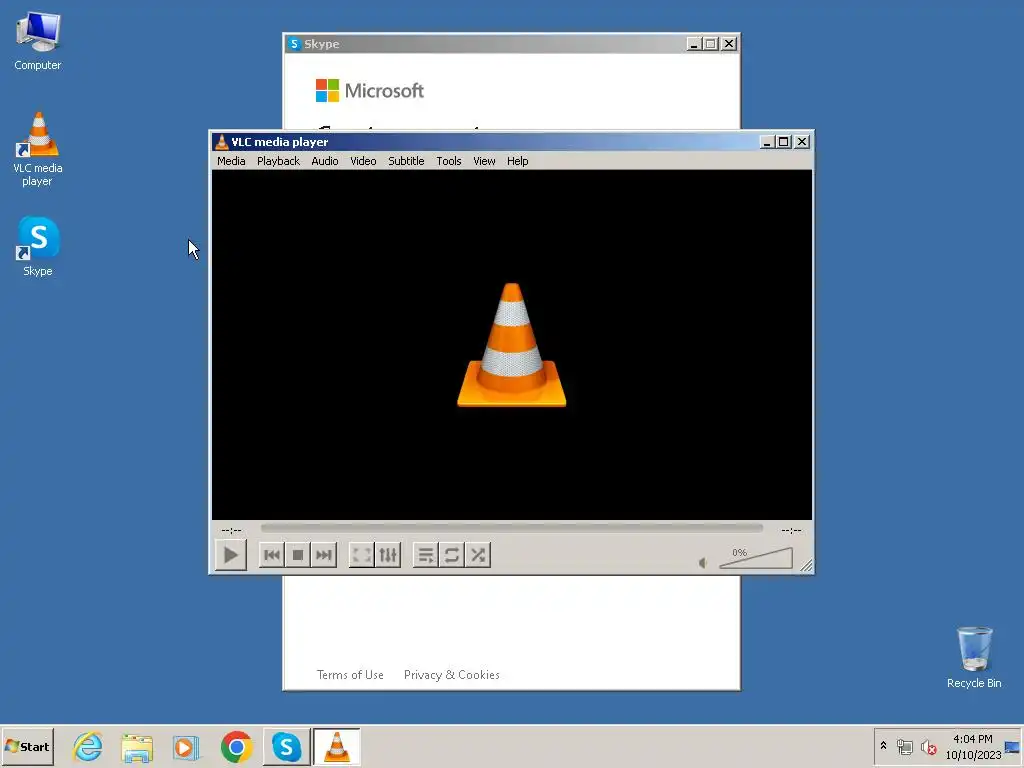Open the Subtitle menu in VLC
Image resolution: width=1024 pixels, height=768 pixels.
[x=406, y=161]
